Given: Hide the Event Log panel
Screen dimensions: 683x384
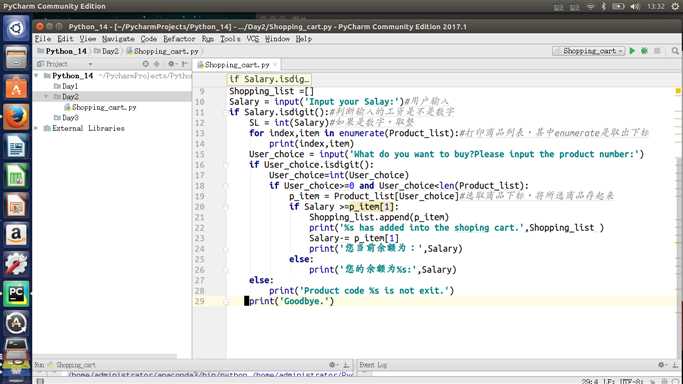Looking at the screenshot, I should 675,364.
